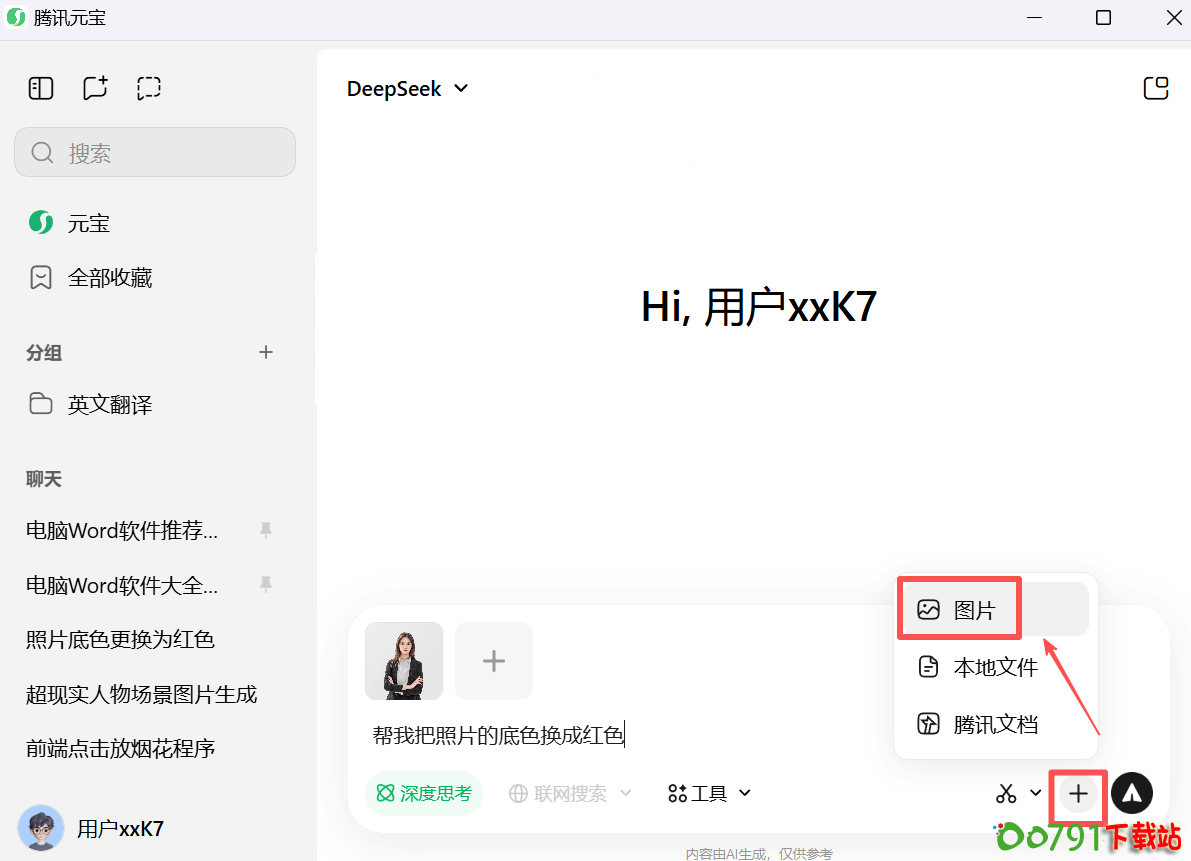Toggle 深度思考 deep thinking mode
Viewport: 1191px width, 861px height.
click(x=424, y=794)
